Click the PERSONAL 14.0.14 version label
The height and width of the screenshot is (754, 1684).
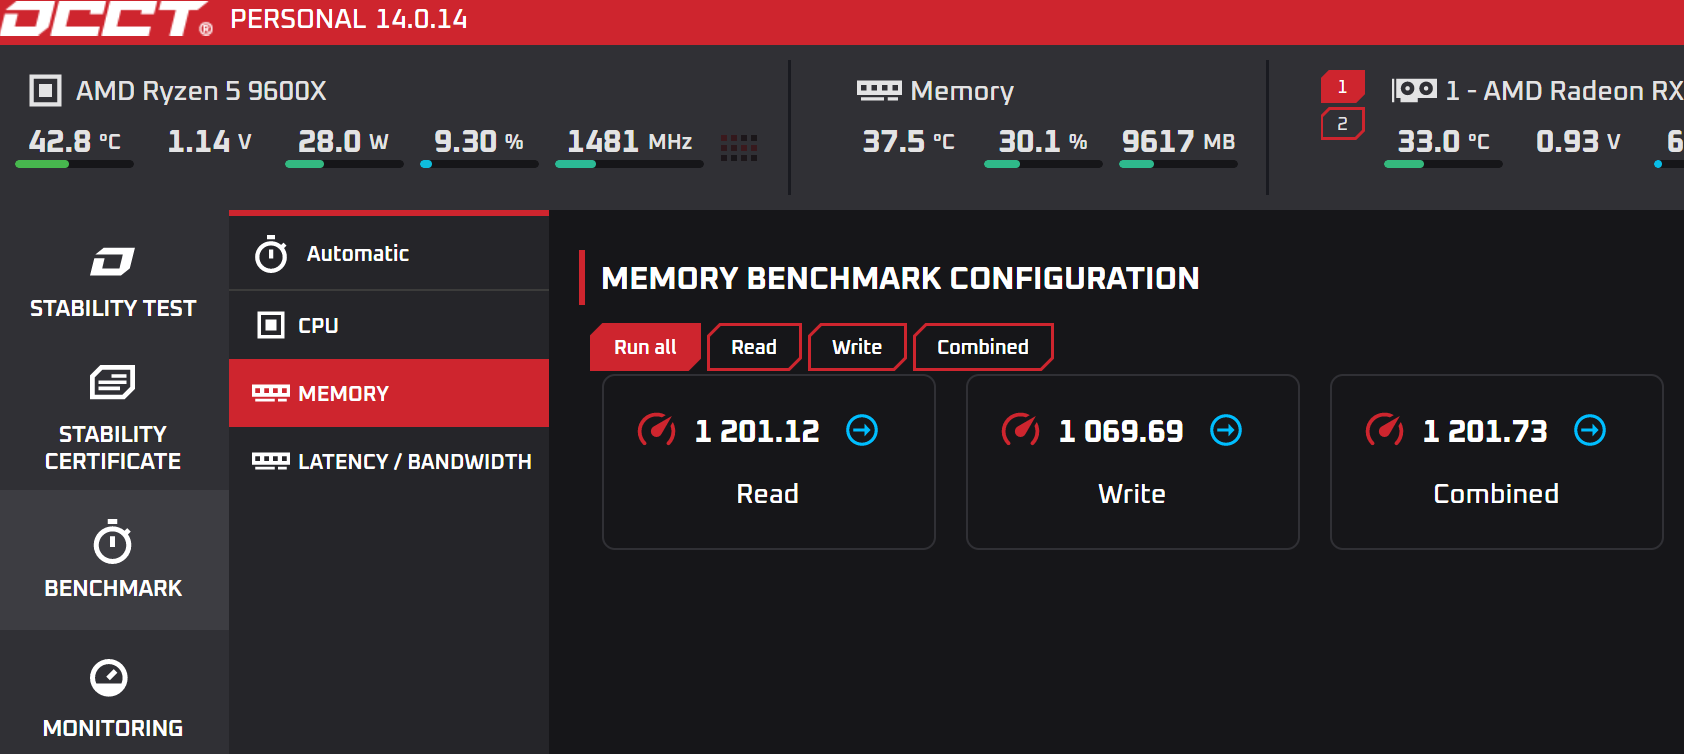click(349, 19)
